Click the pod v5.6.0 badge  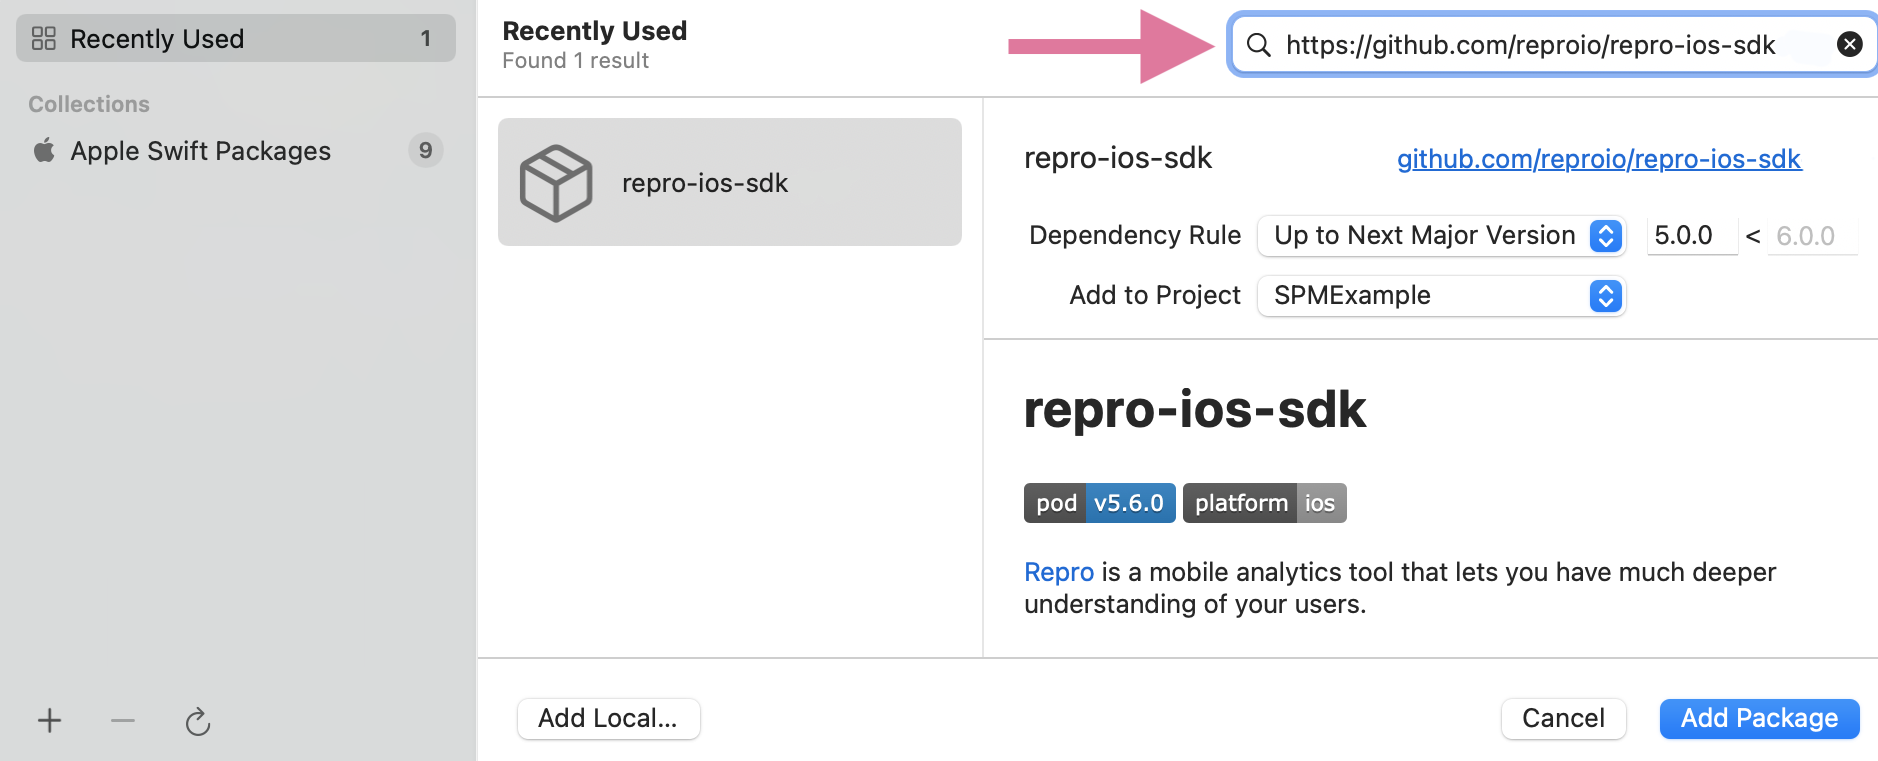point(1099,503)
